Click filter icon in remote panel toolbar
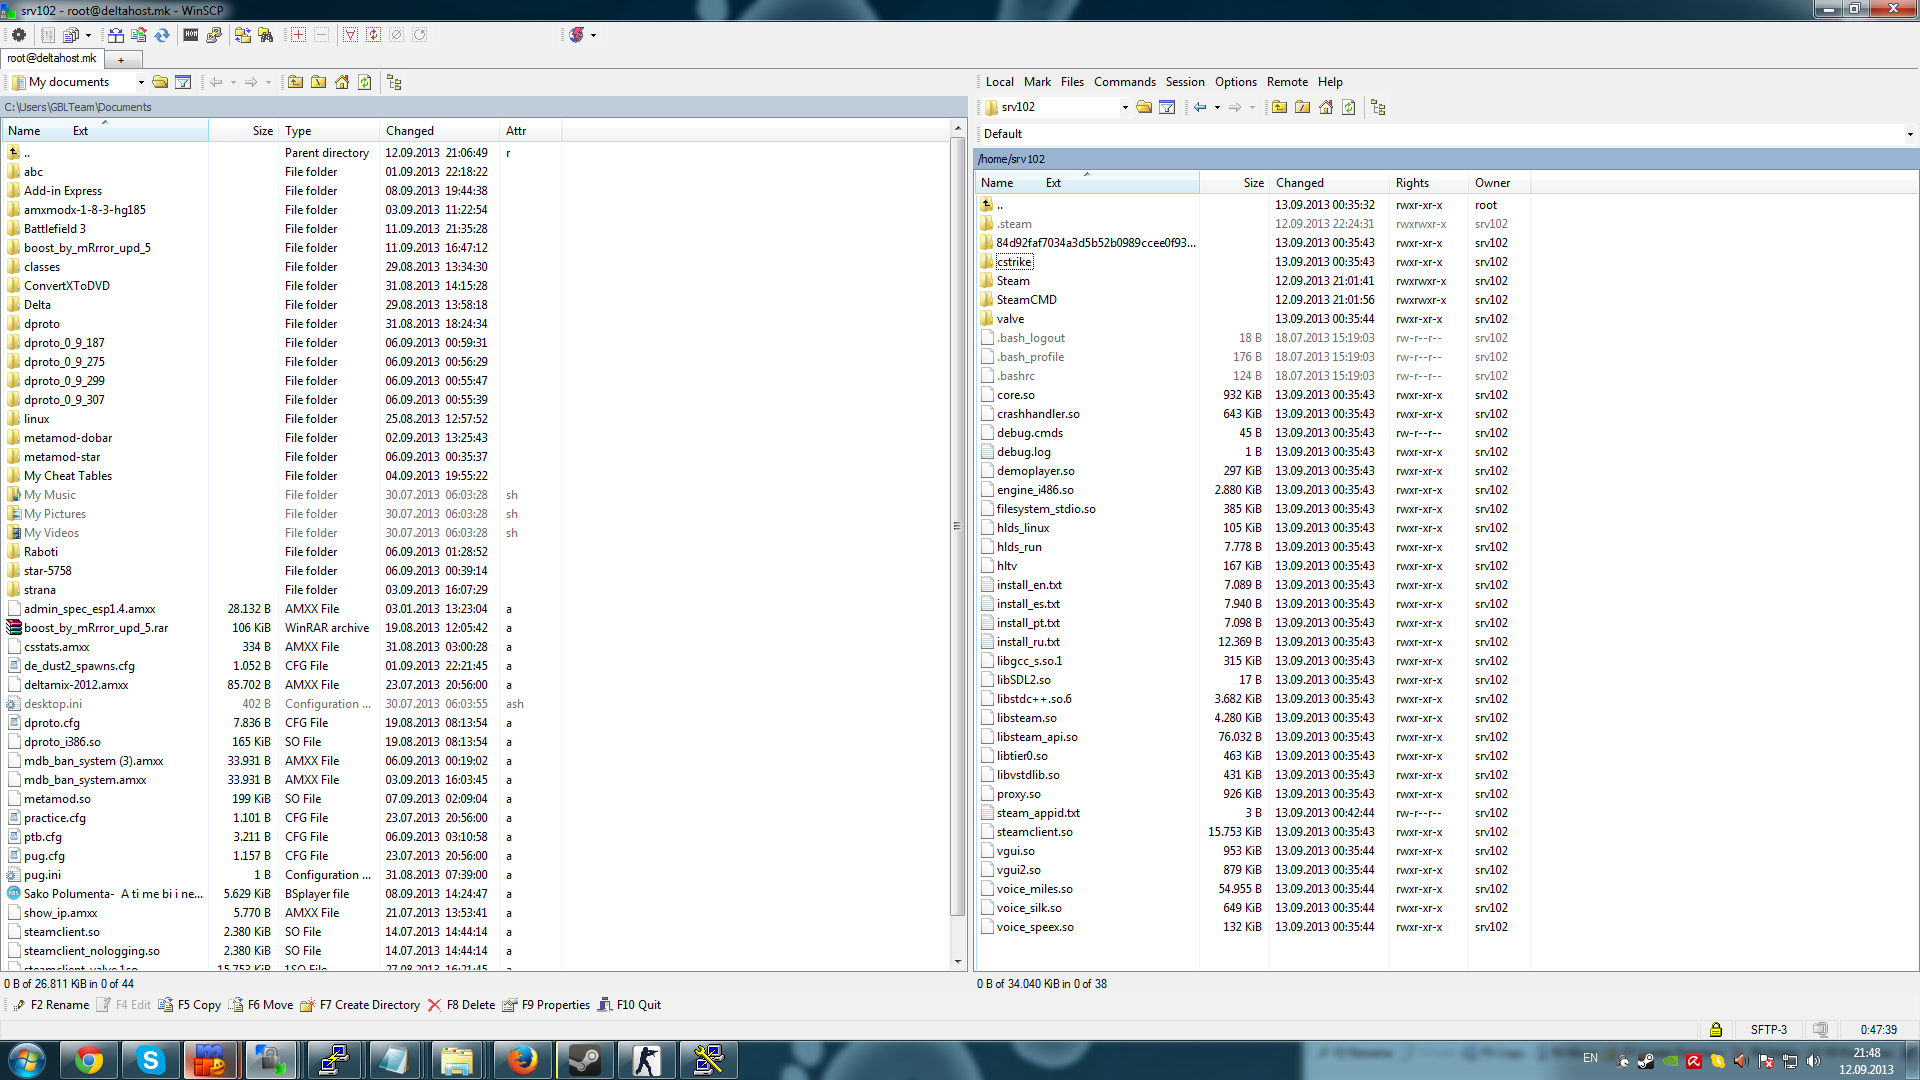The image size is (1920, 1080). coord(1167,107)
